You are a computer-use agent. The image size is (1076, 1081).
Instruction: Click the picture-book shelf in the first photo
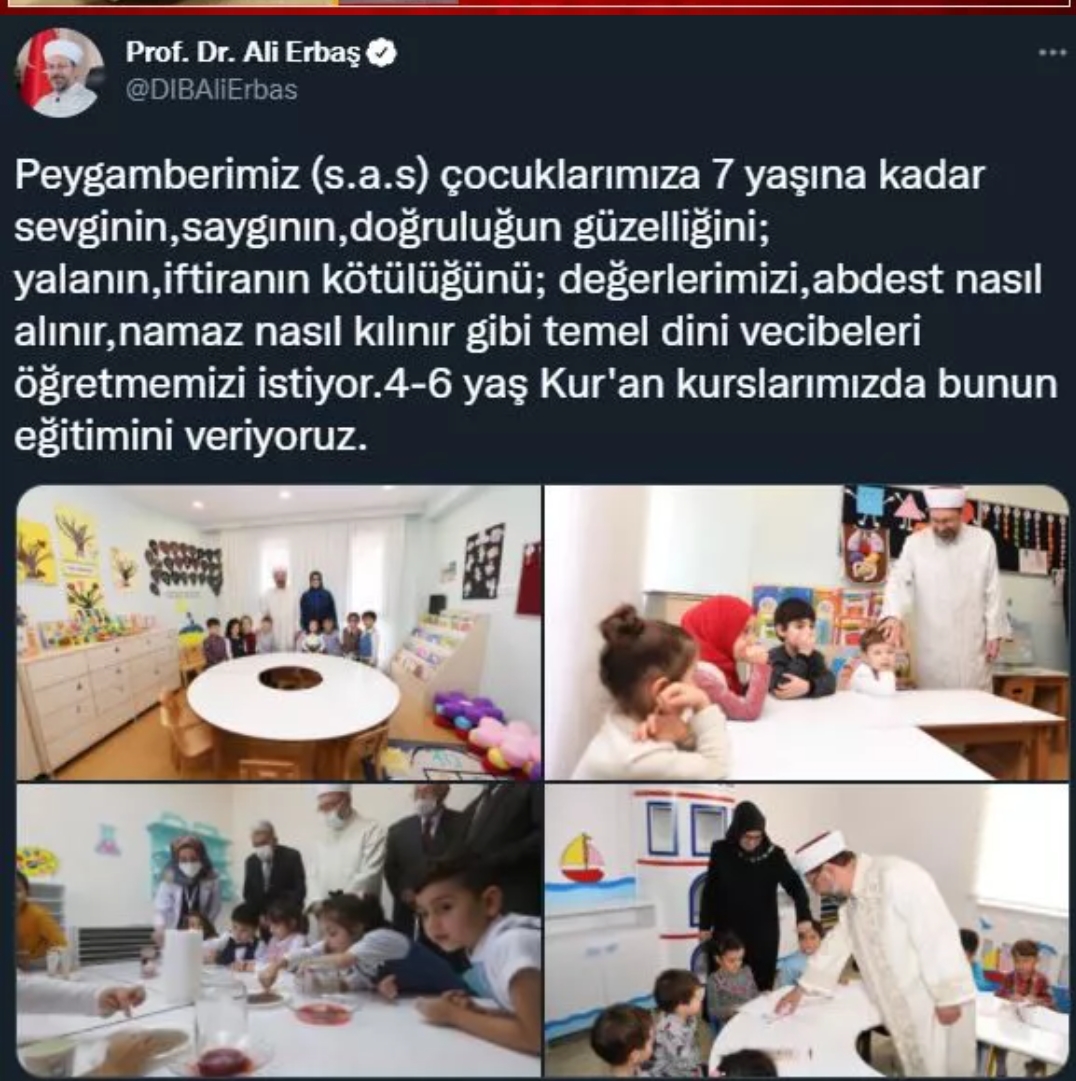coord(437,648)
